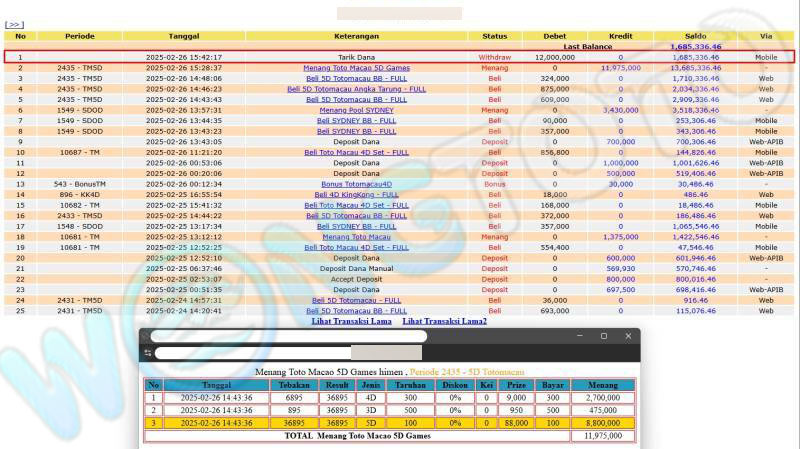Click Deposit Dana text in row 9
800x449 pixels.
coord(356,142)
